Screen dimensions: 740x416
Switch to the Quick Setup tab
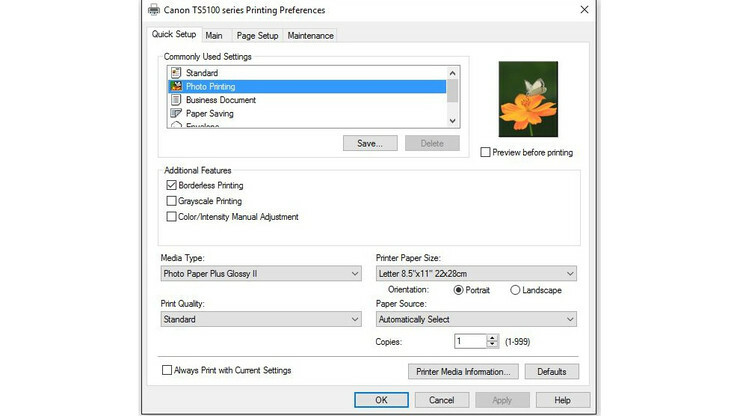[174, 34]
